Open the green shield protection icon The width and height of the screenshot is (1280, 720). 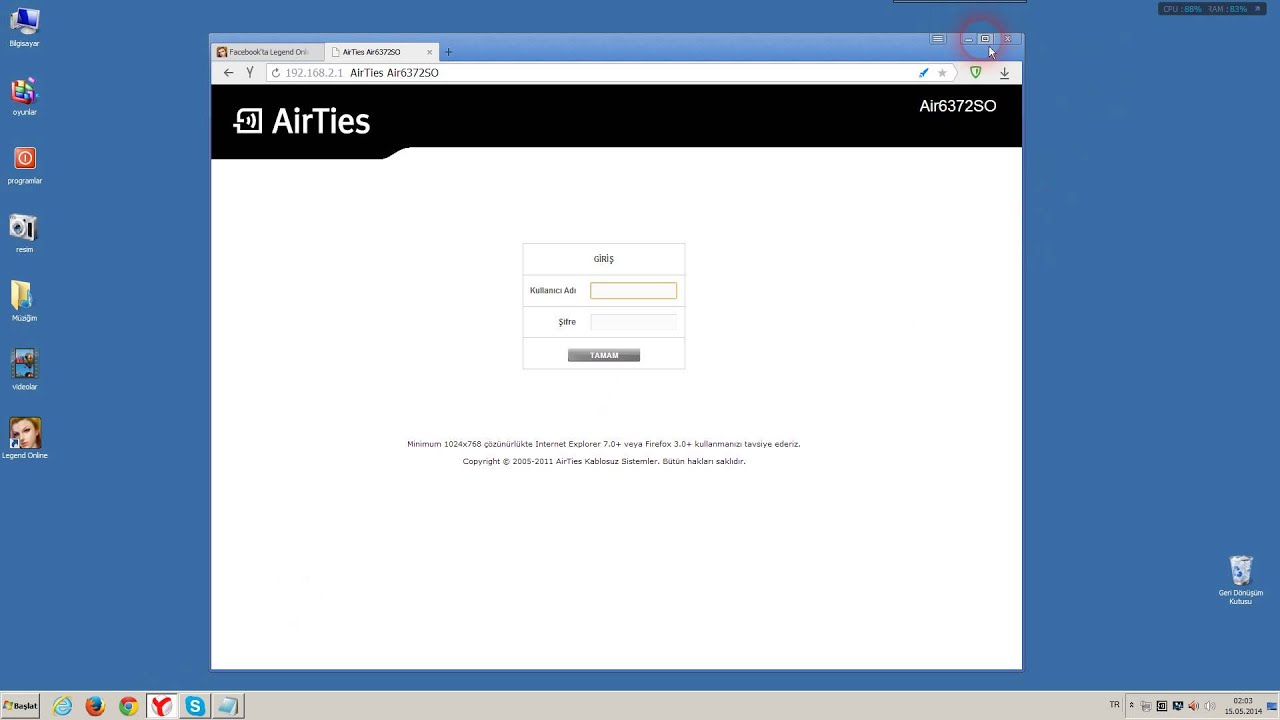[x=976, y=73]
